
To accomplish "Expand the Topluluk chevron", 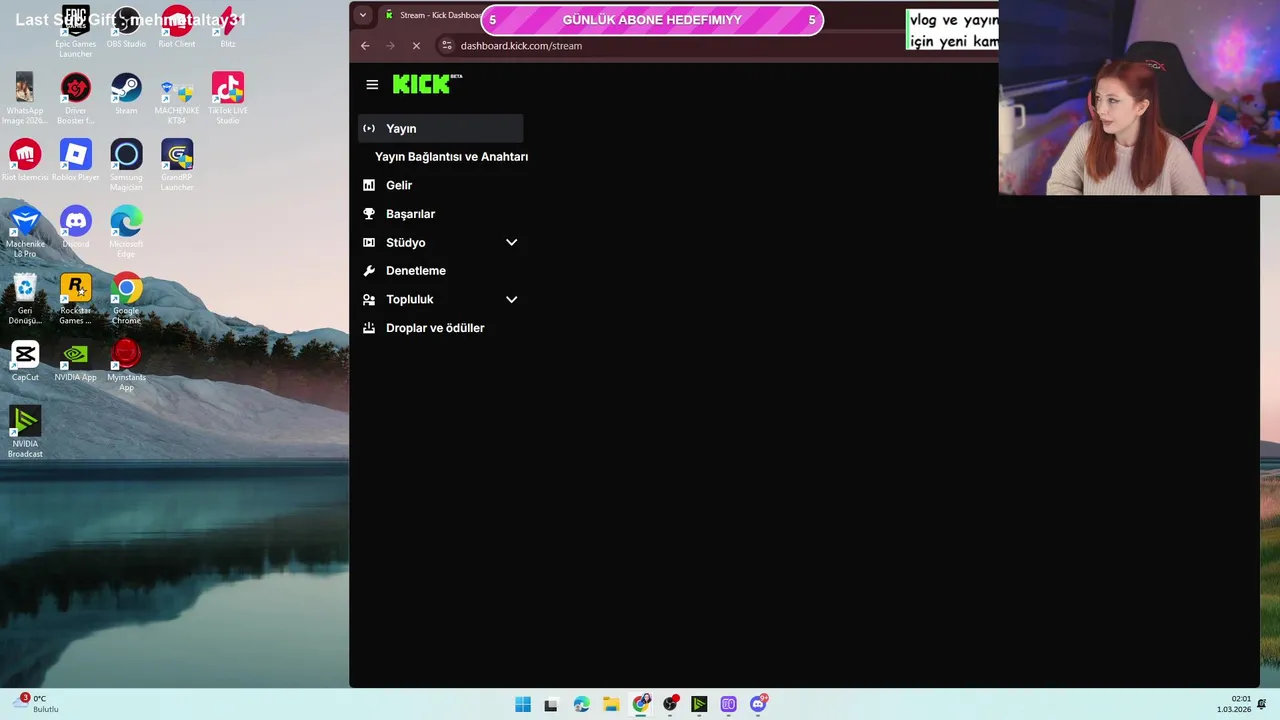I will click(x=511, y=299).
